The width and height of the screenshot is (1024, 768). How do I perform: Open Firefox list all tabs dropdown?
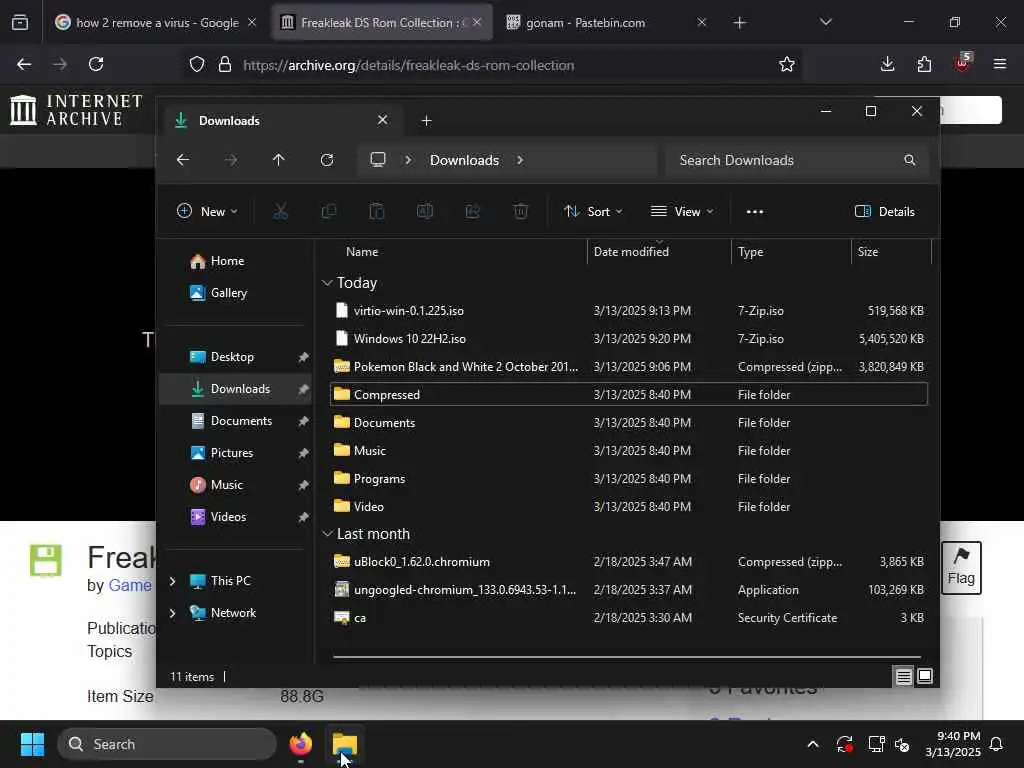pyautogui.click(x=826, y=22)
